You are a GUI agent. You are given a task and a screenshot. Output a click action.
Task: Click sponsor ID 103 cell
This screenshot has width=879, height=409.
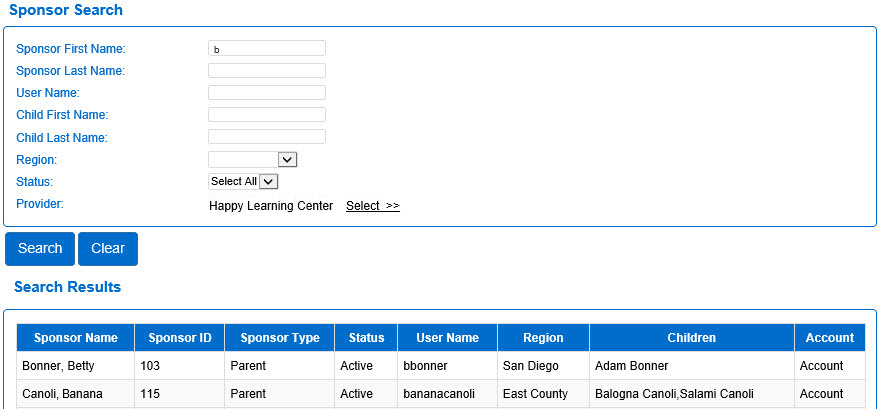[179, 366]
